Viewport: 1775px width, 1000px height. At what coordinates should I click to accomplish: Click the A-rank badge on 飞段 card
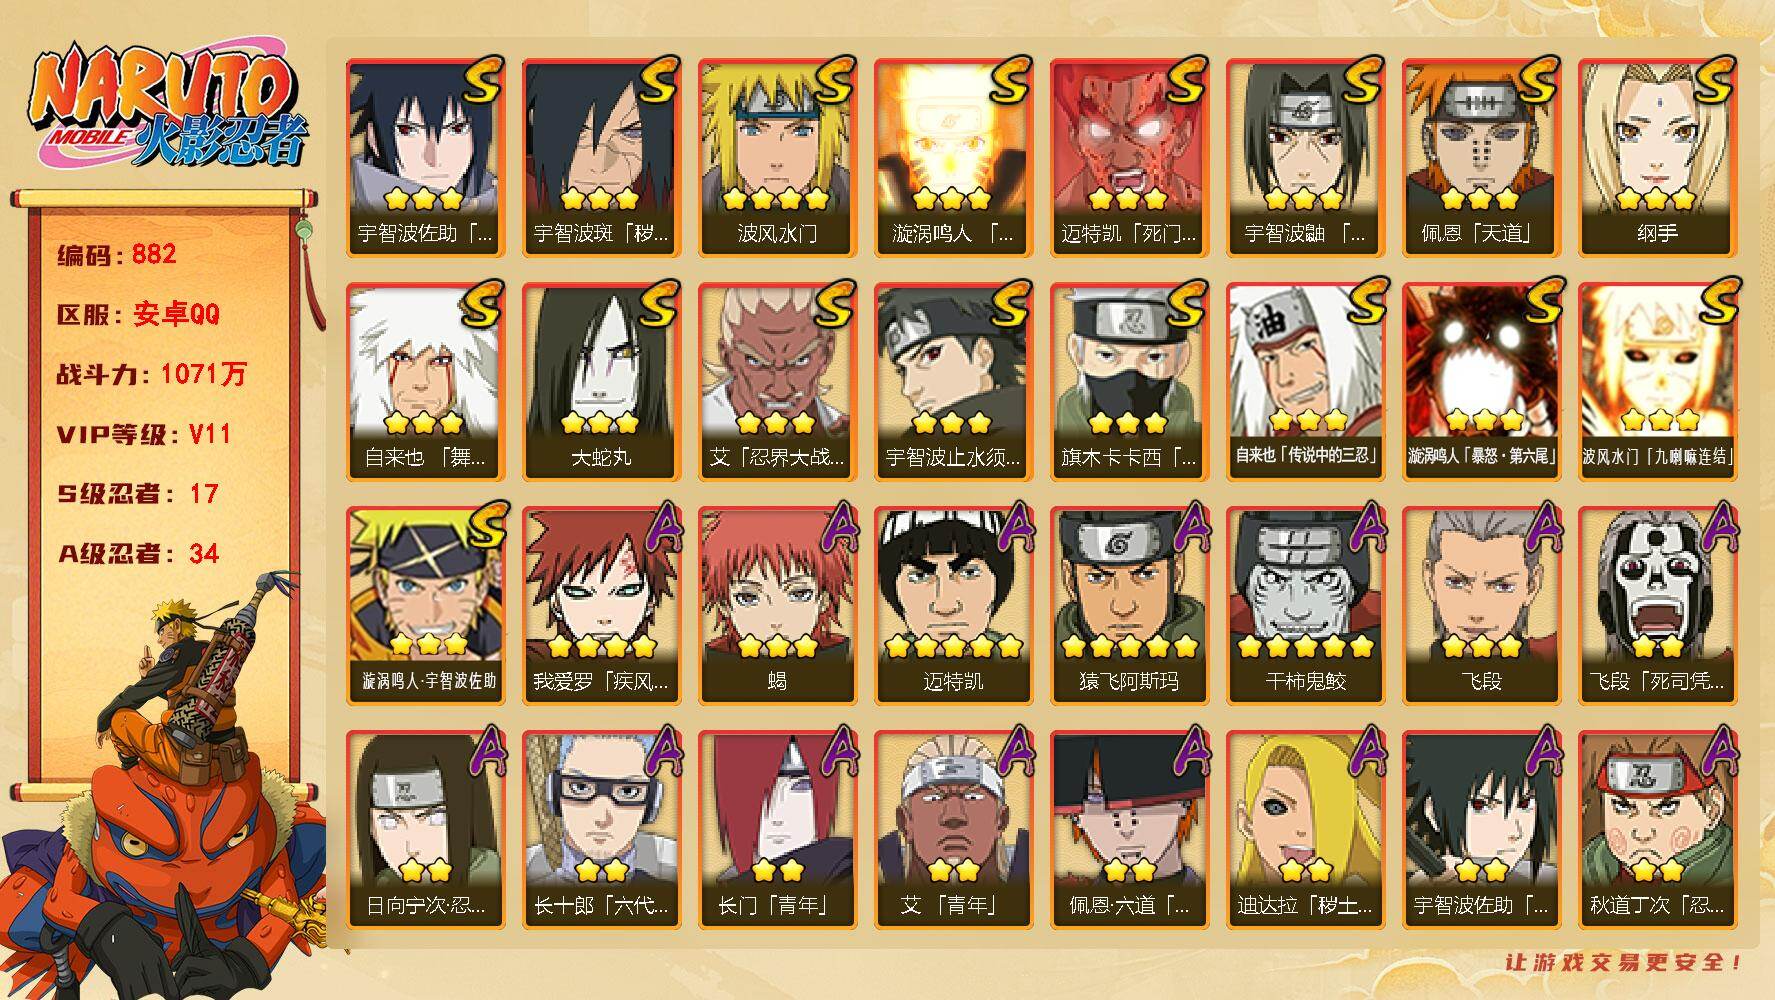[1540, 527]
